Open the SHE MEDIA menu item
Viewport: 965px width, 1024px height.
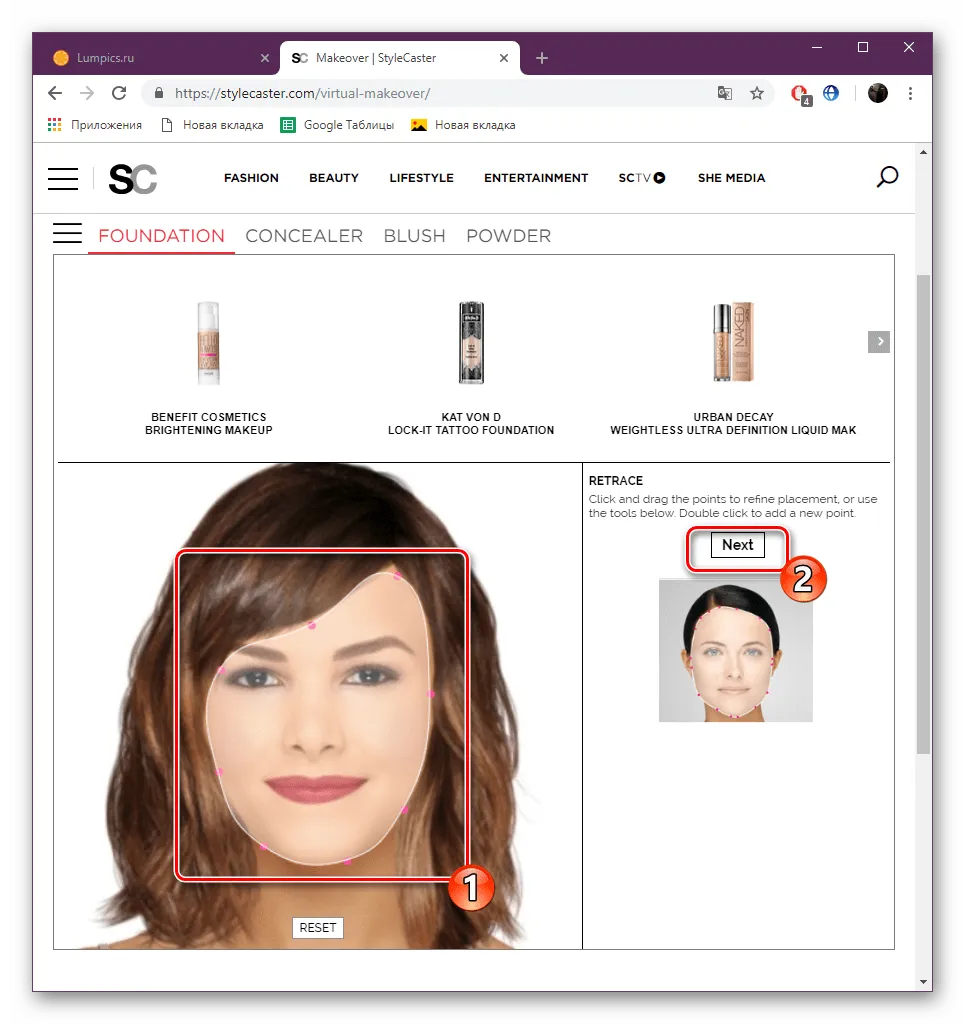(x=731, y=178)
